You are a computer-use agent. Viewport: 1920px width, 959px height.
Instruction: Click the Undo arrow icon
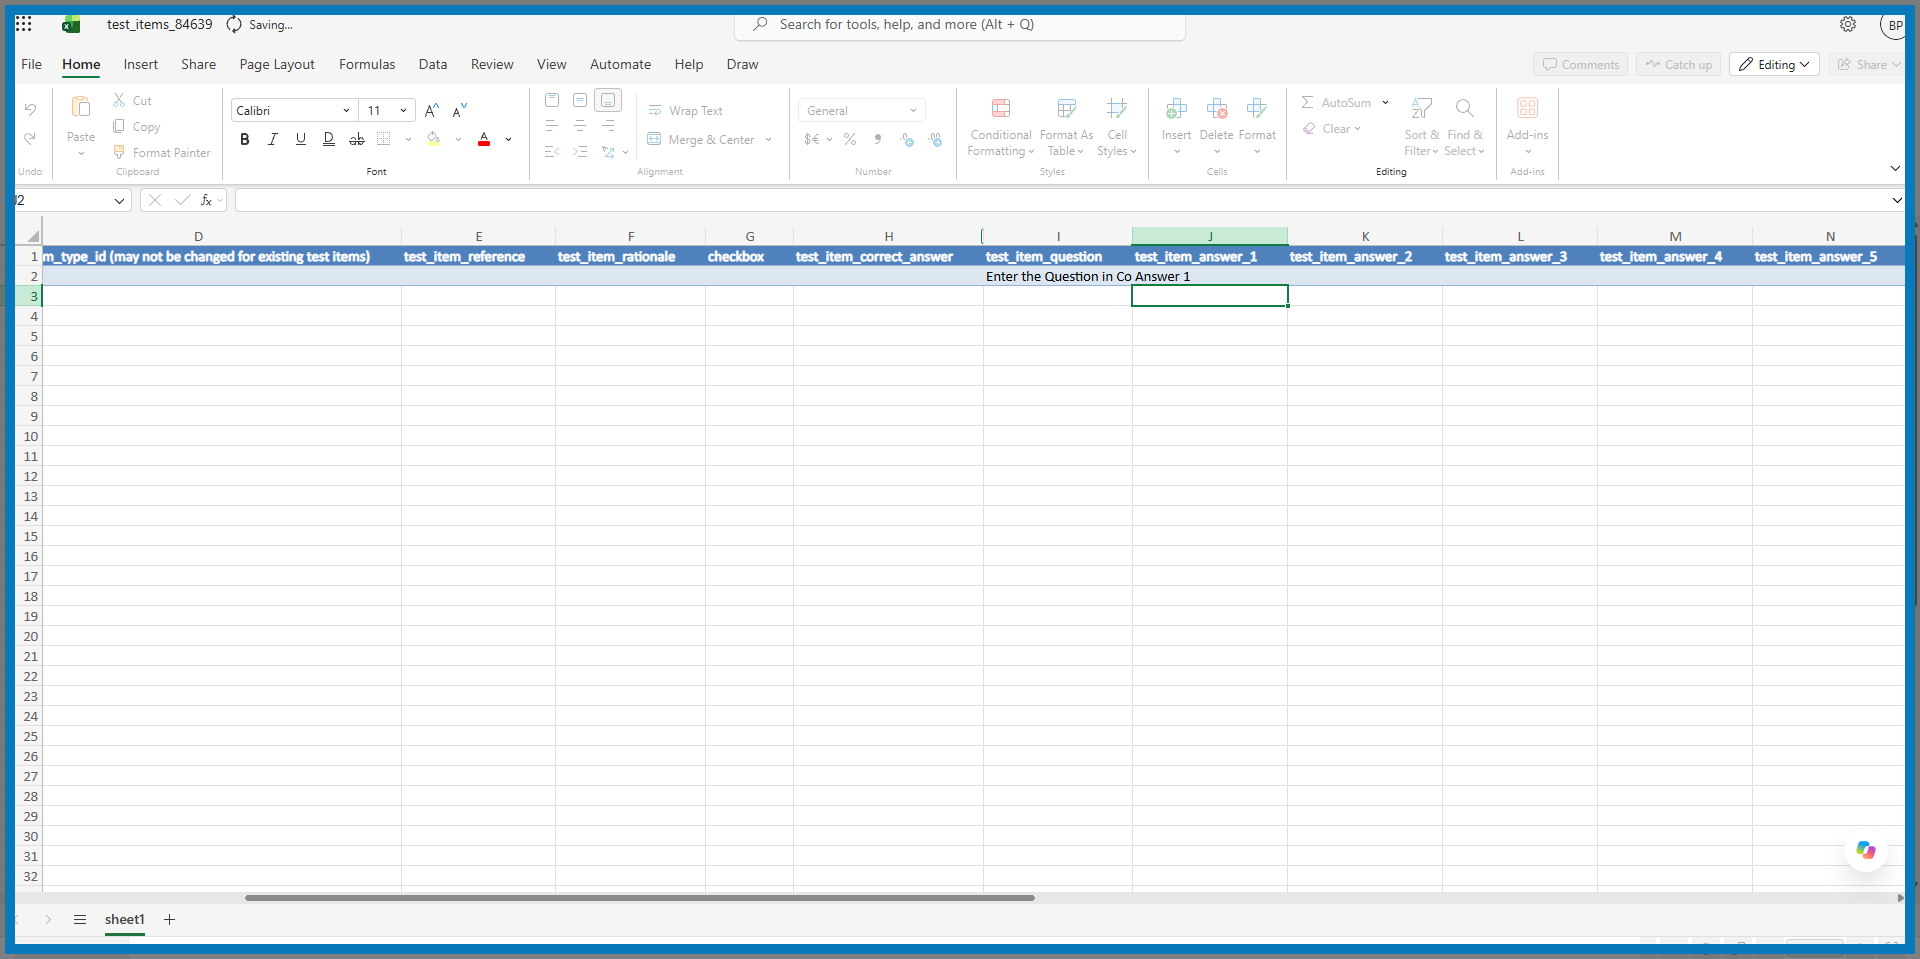pos(30,110)
